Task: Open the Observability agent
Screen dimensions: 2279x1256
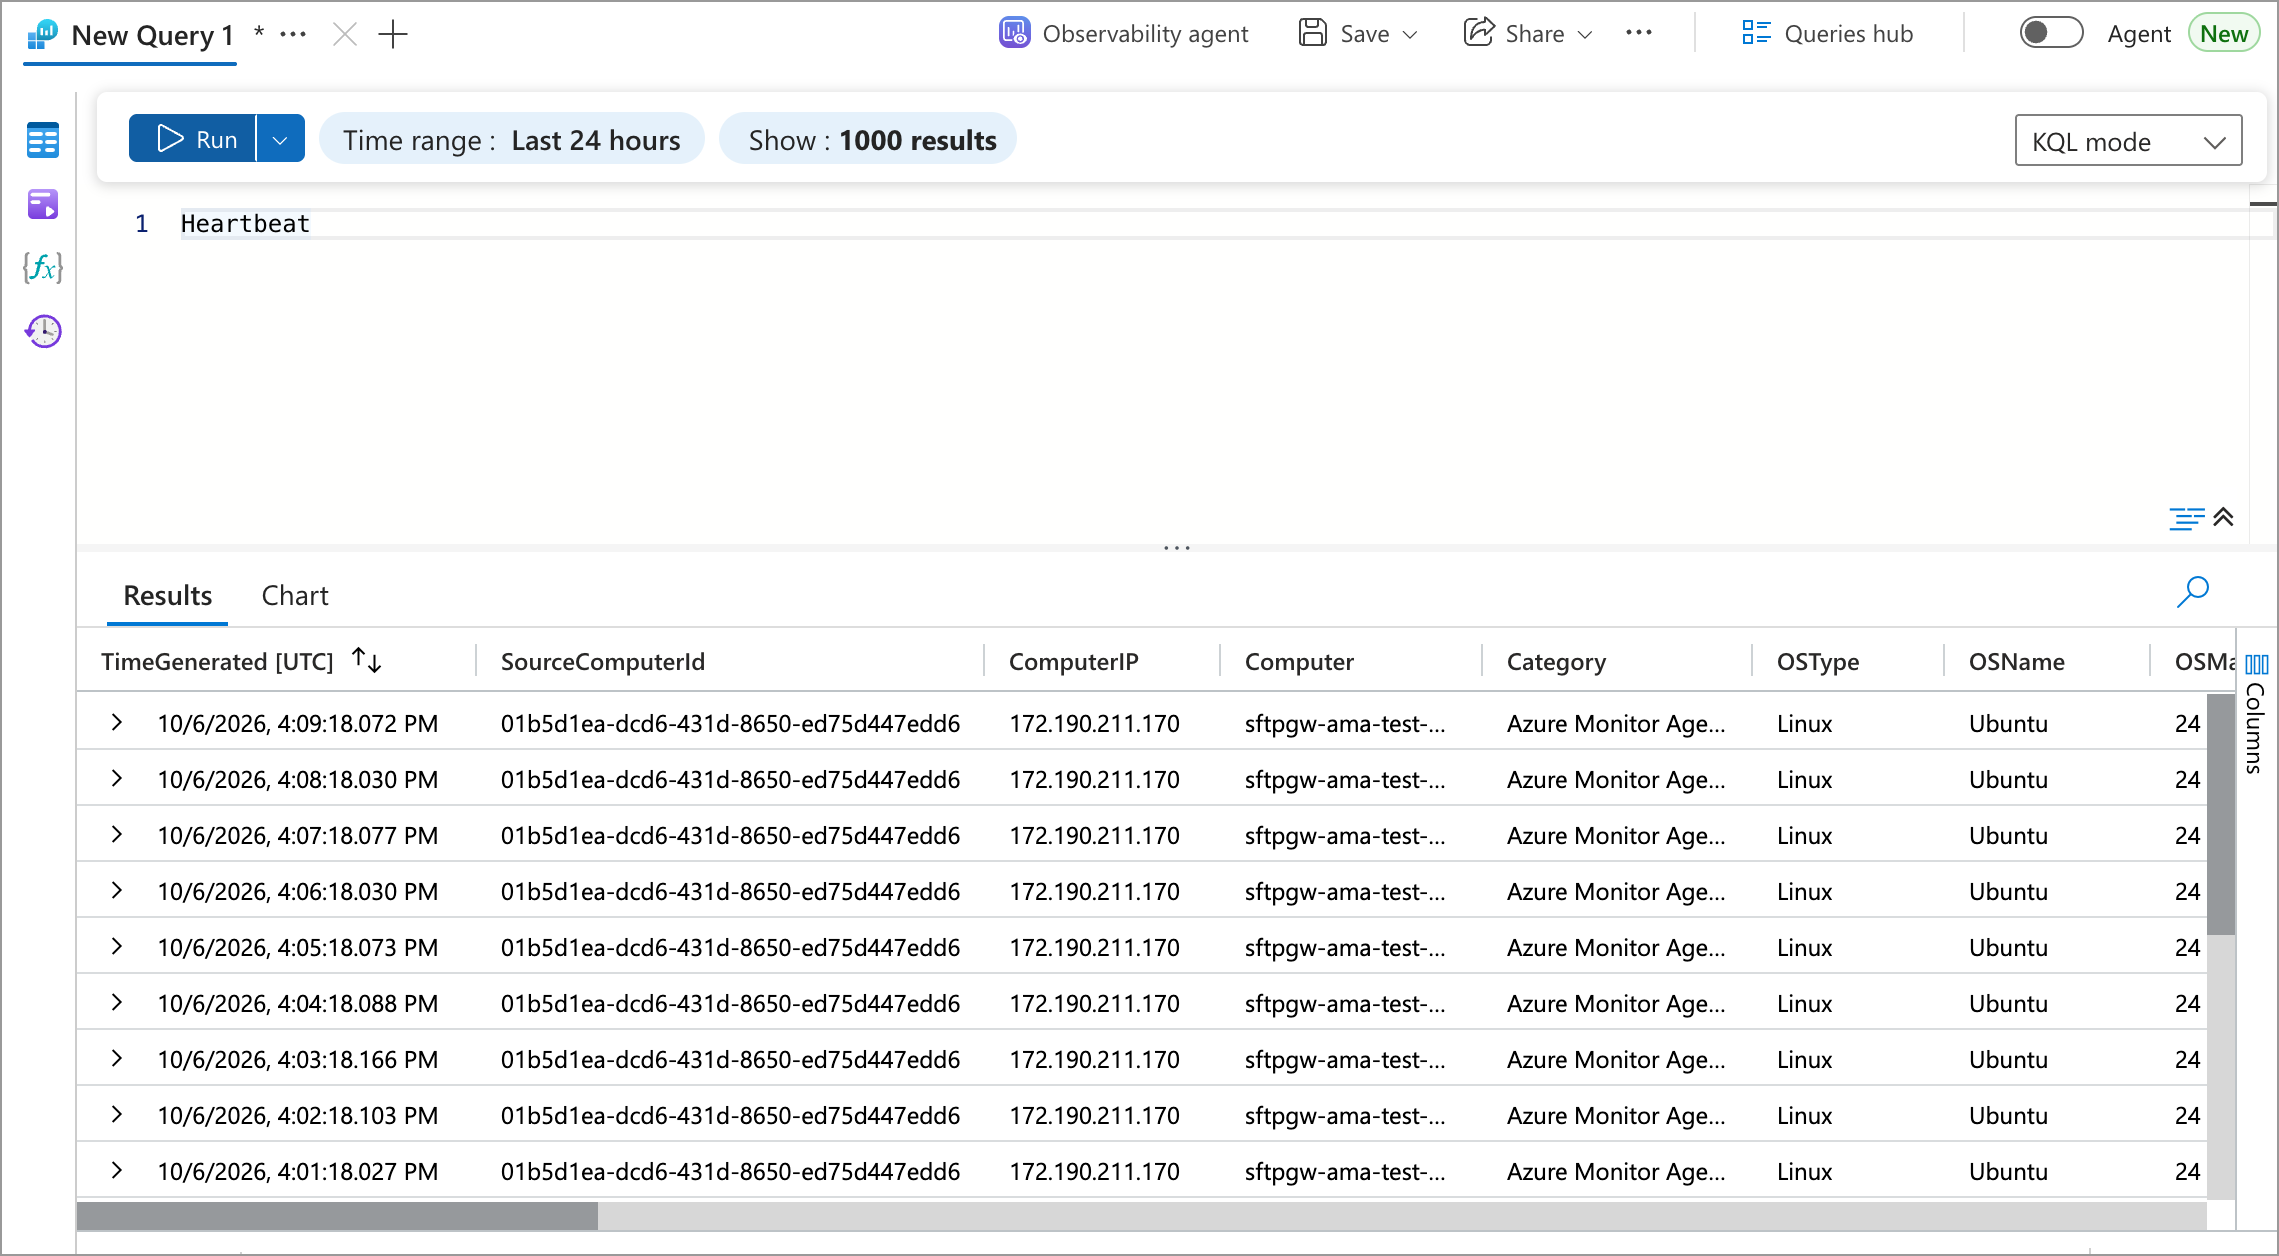Action: [x=1123, y=34]
